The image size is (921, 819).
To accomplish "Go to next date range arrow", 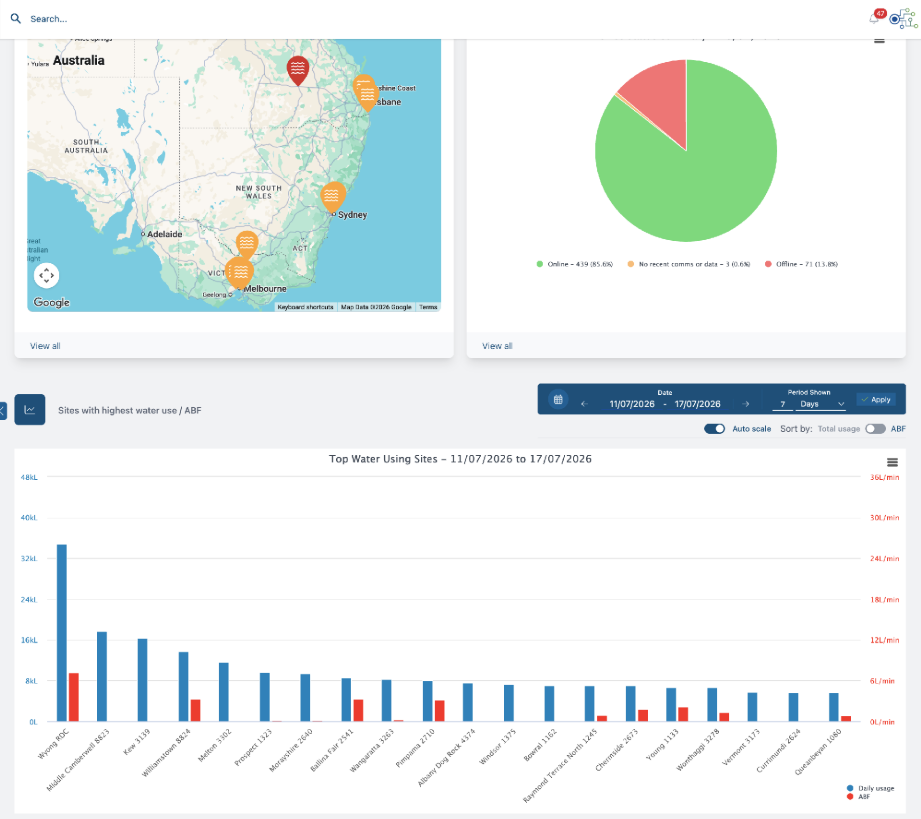I will 745,404.
